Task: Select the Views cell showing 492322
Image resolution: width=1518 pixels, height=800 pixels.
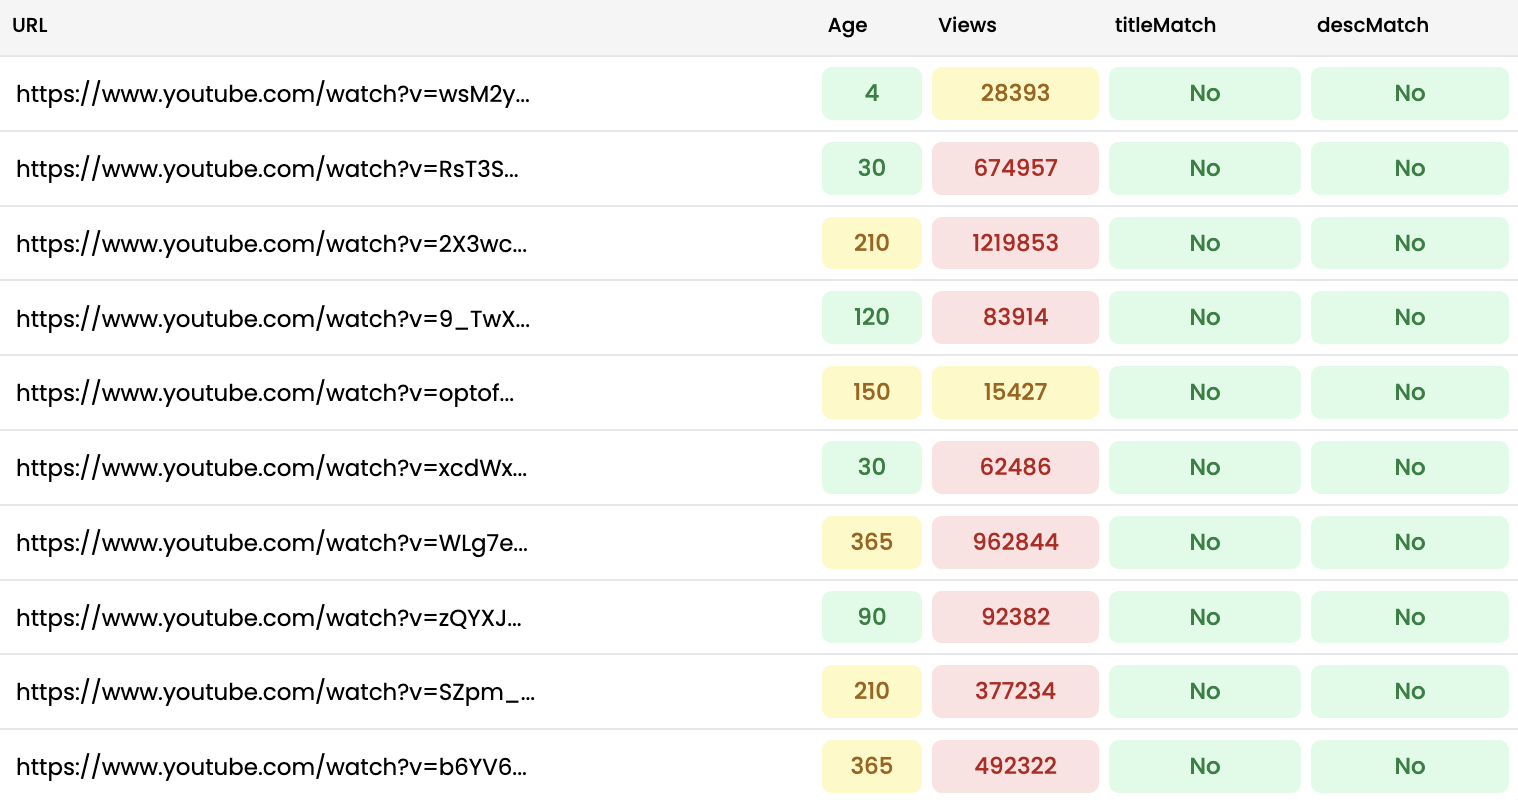Action: [1015, 766]
